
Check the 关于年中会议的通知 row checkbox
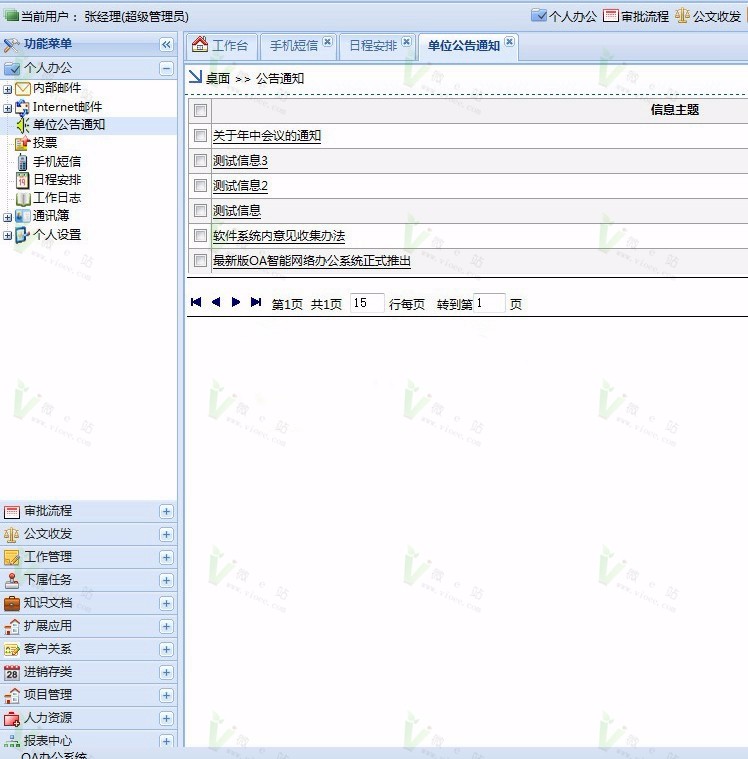[200, 136]
